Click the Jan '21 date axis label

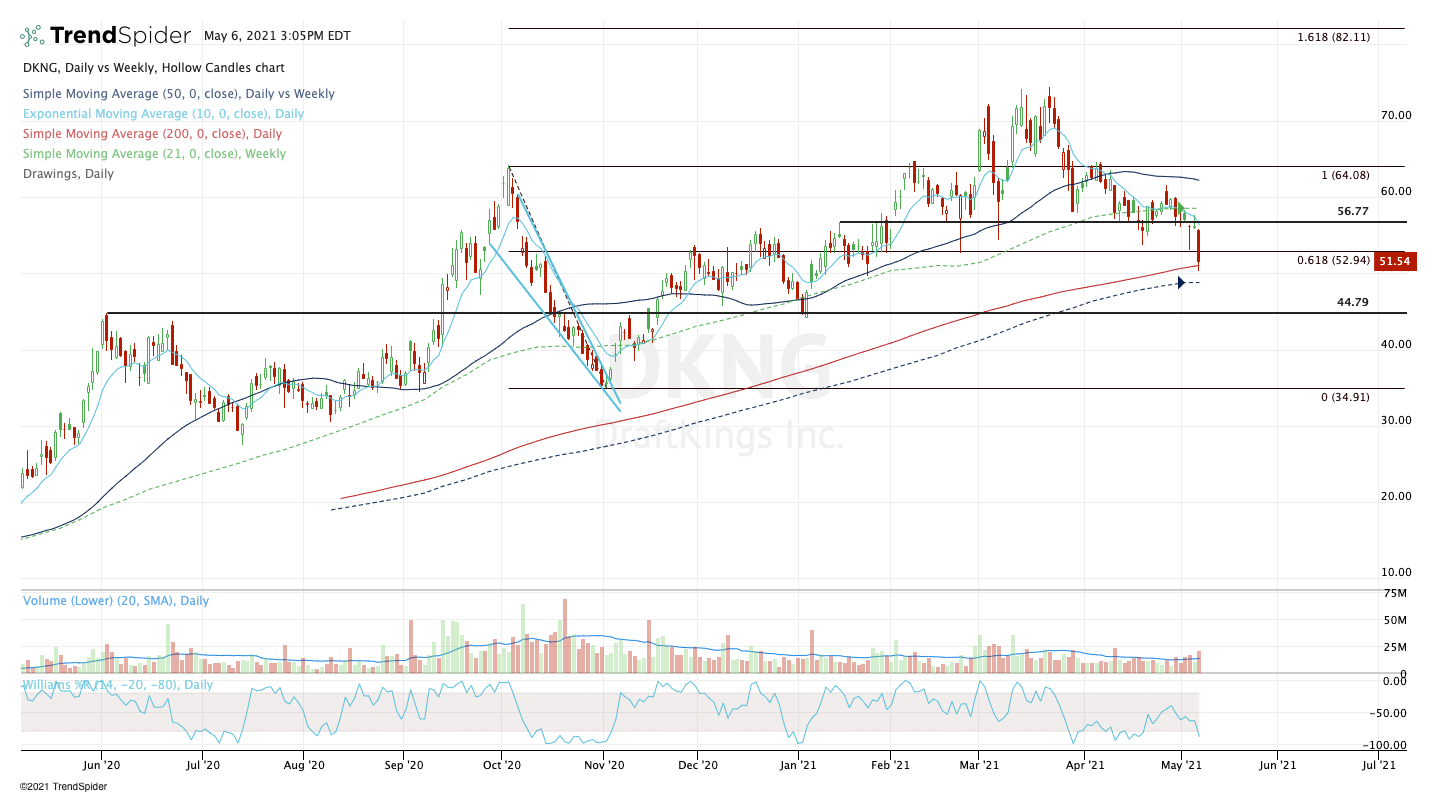[797, 766]
